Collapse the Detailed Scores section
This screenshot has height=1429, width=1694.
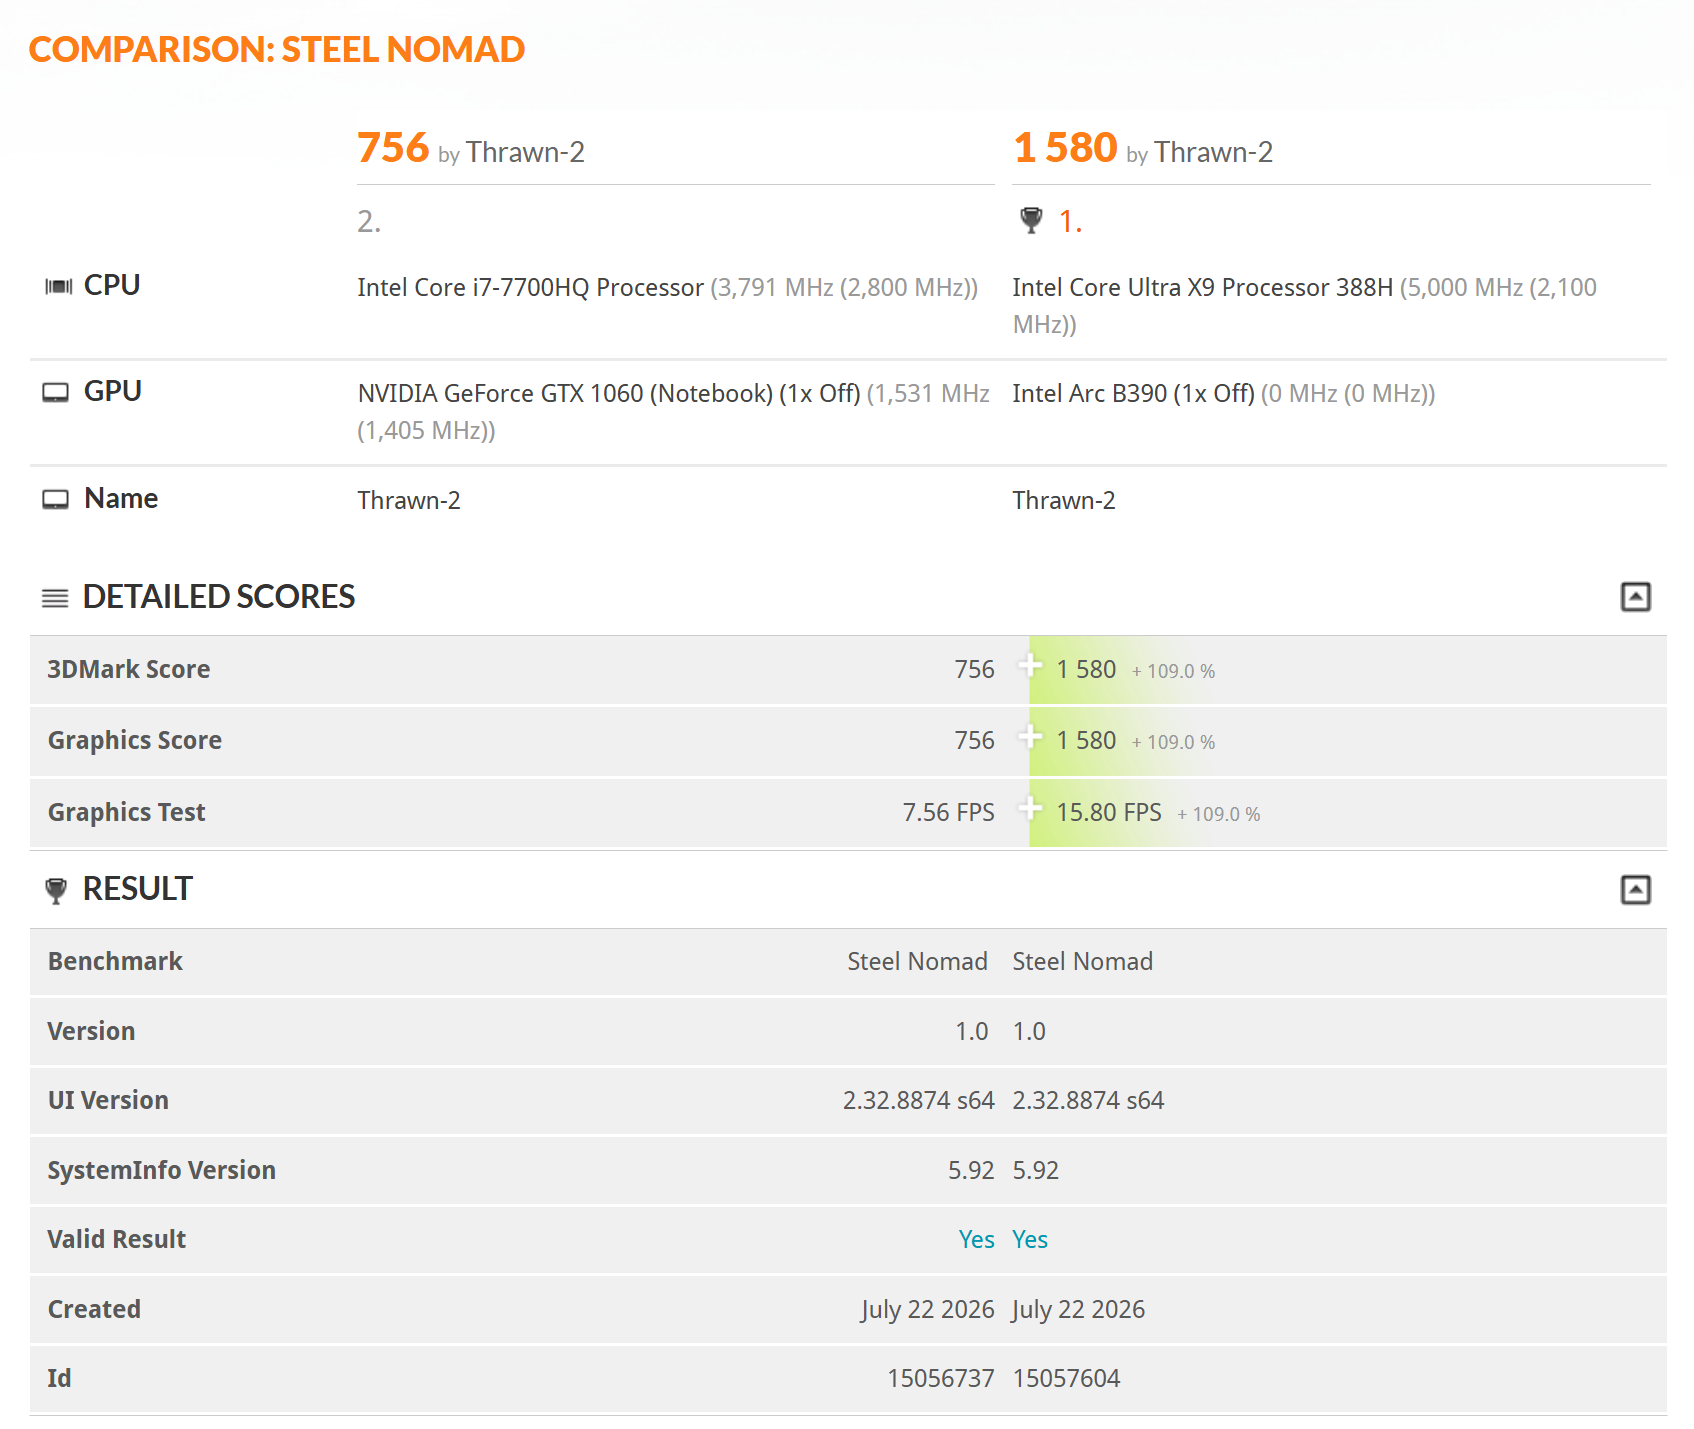coord(1635,597)
